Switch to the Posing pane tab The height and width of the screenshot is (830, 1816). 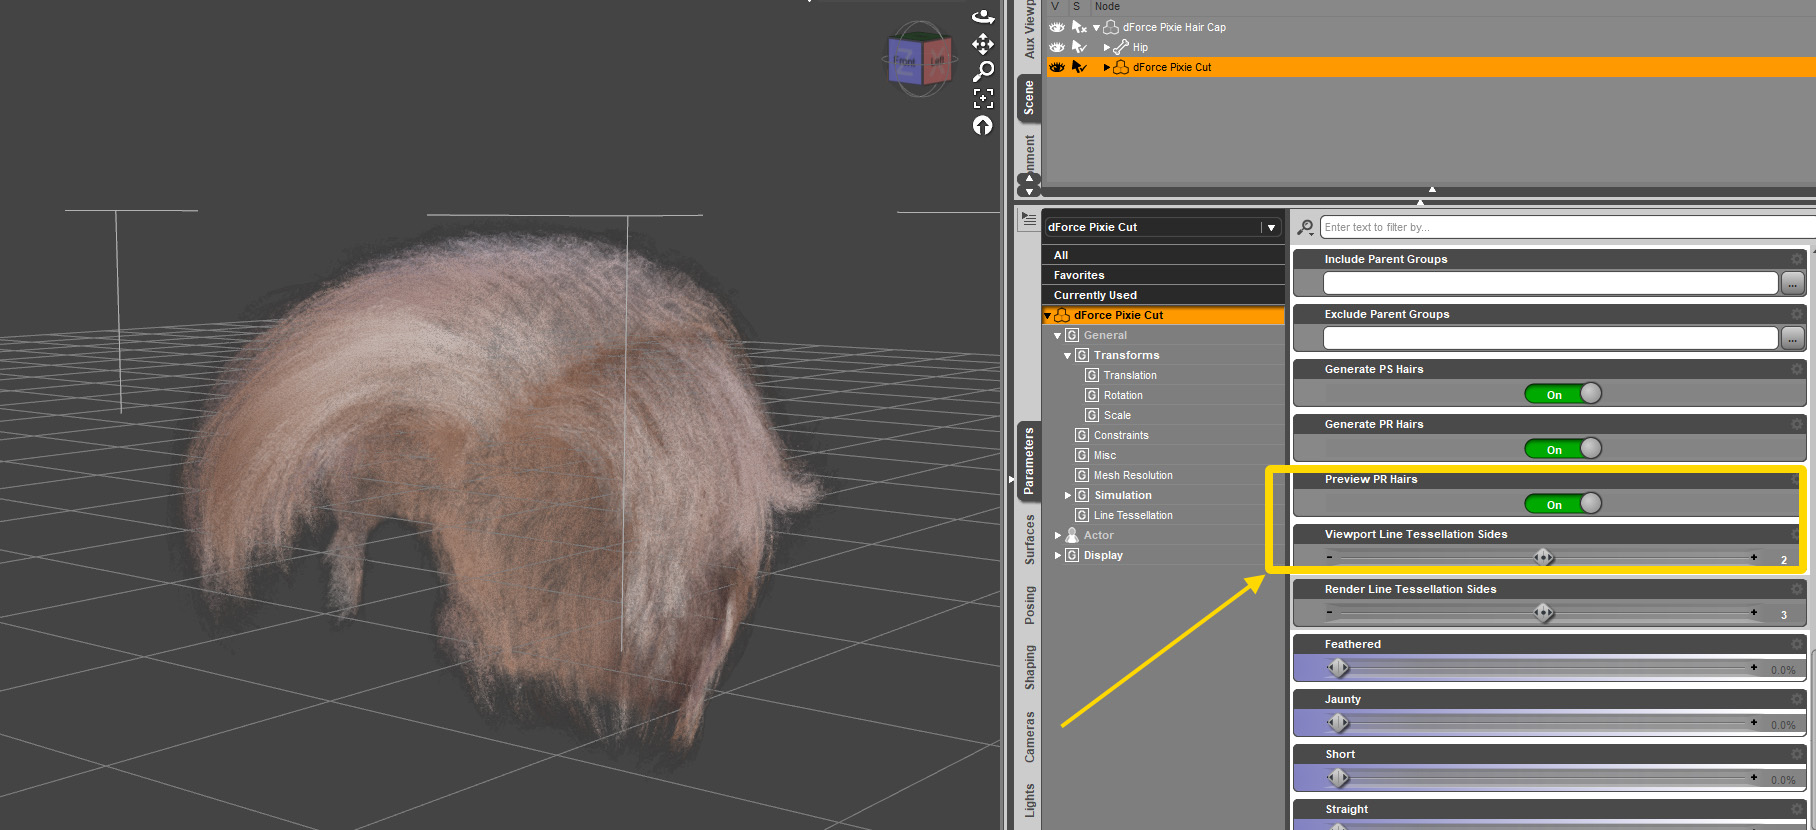pyautogui.click(x=1029, y=605)
